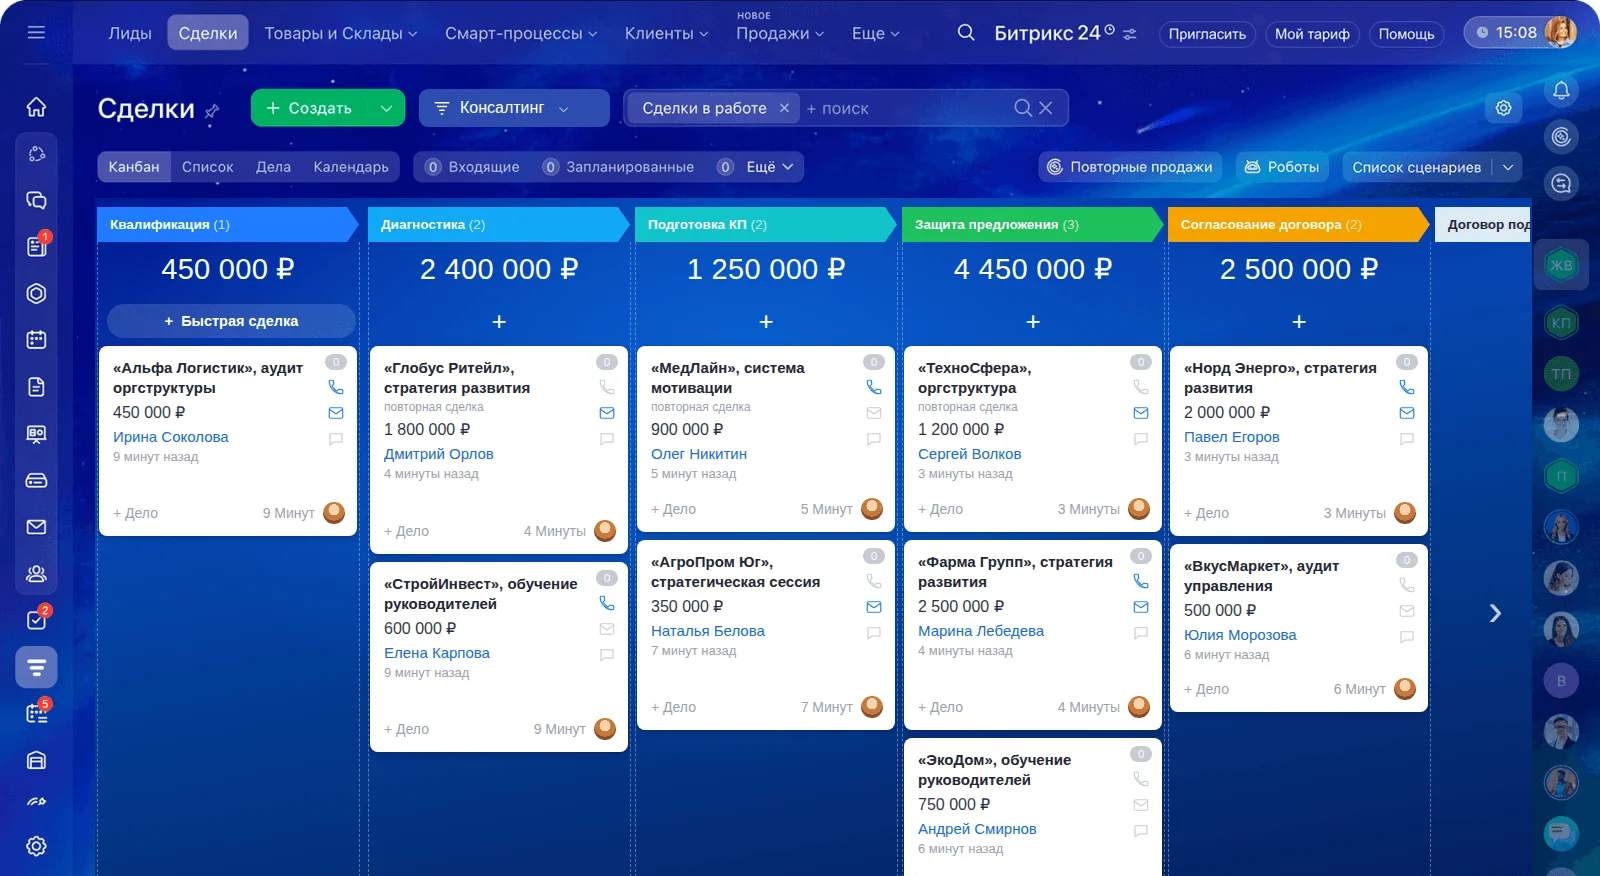Open settings gear at sidebar bottom
Image resolution: width=1600 pixels, height=876 pixels.
pyautogui.click(x=36, y=846)
